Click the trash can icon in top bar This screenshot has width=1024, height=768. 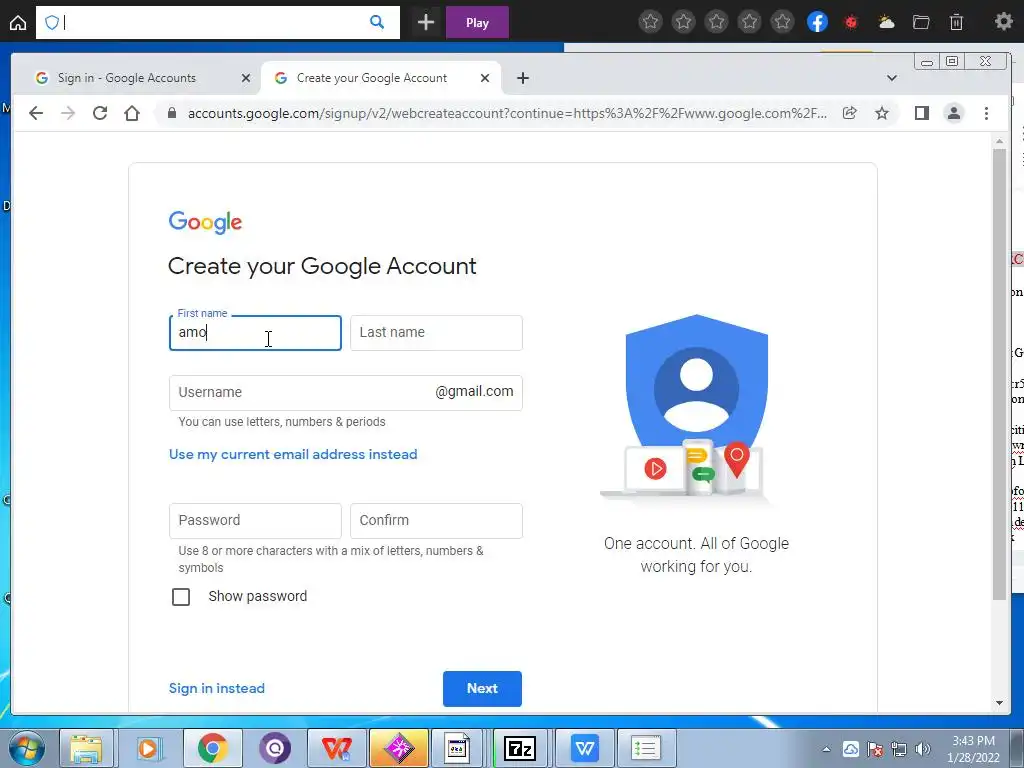(956, 22)
